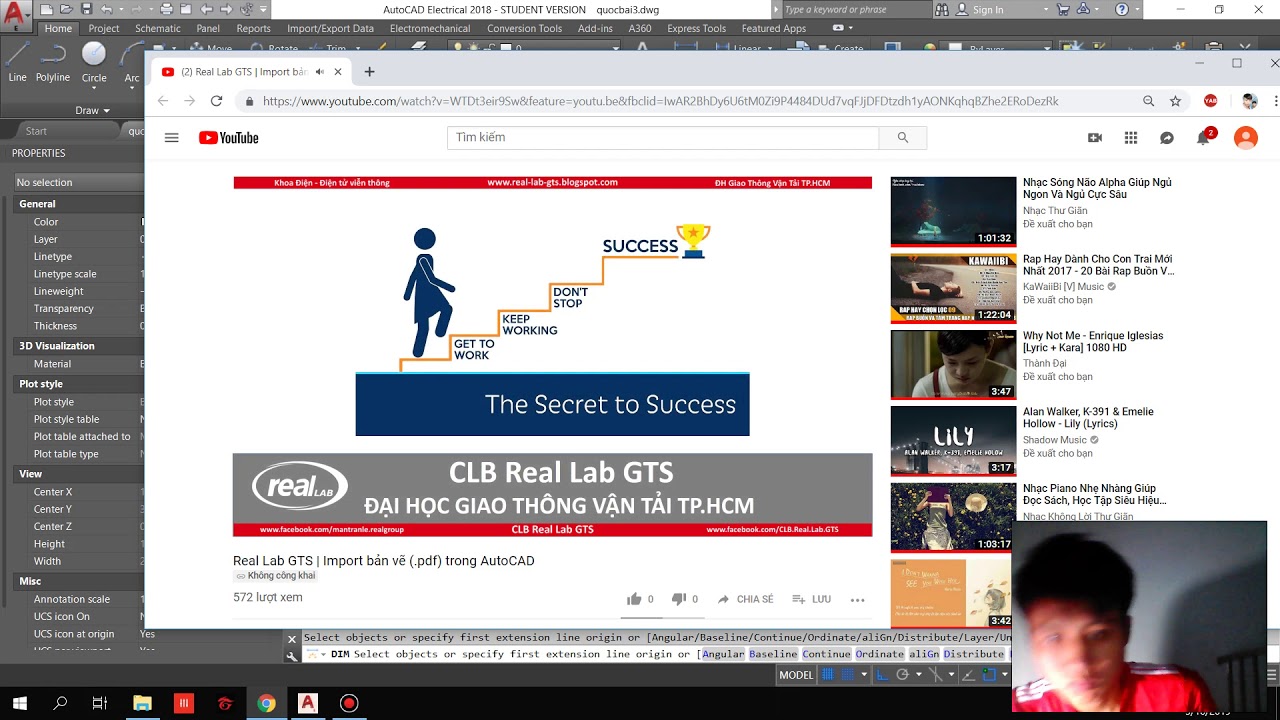Reload the YouTube page in Chrome
Viewport: 1280px width, 720px height.
tap(216, 101)
